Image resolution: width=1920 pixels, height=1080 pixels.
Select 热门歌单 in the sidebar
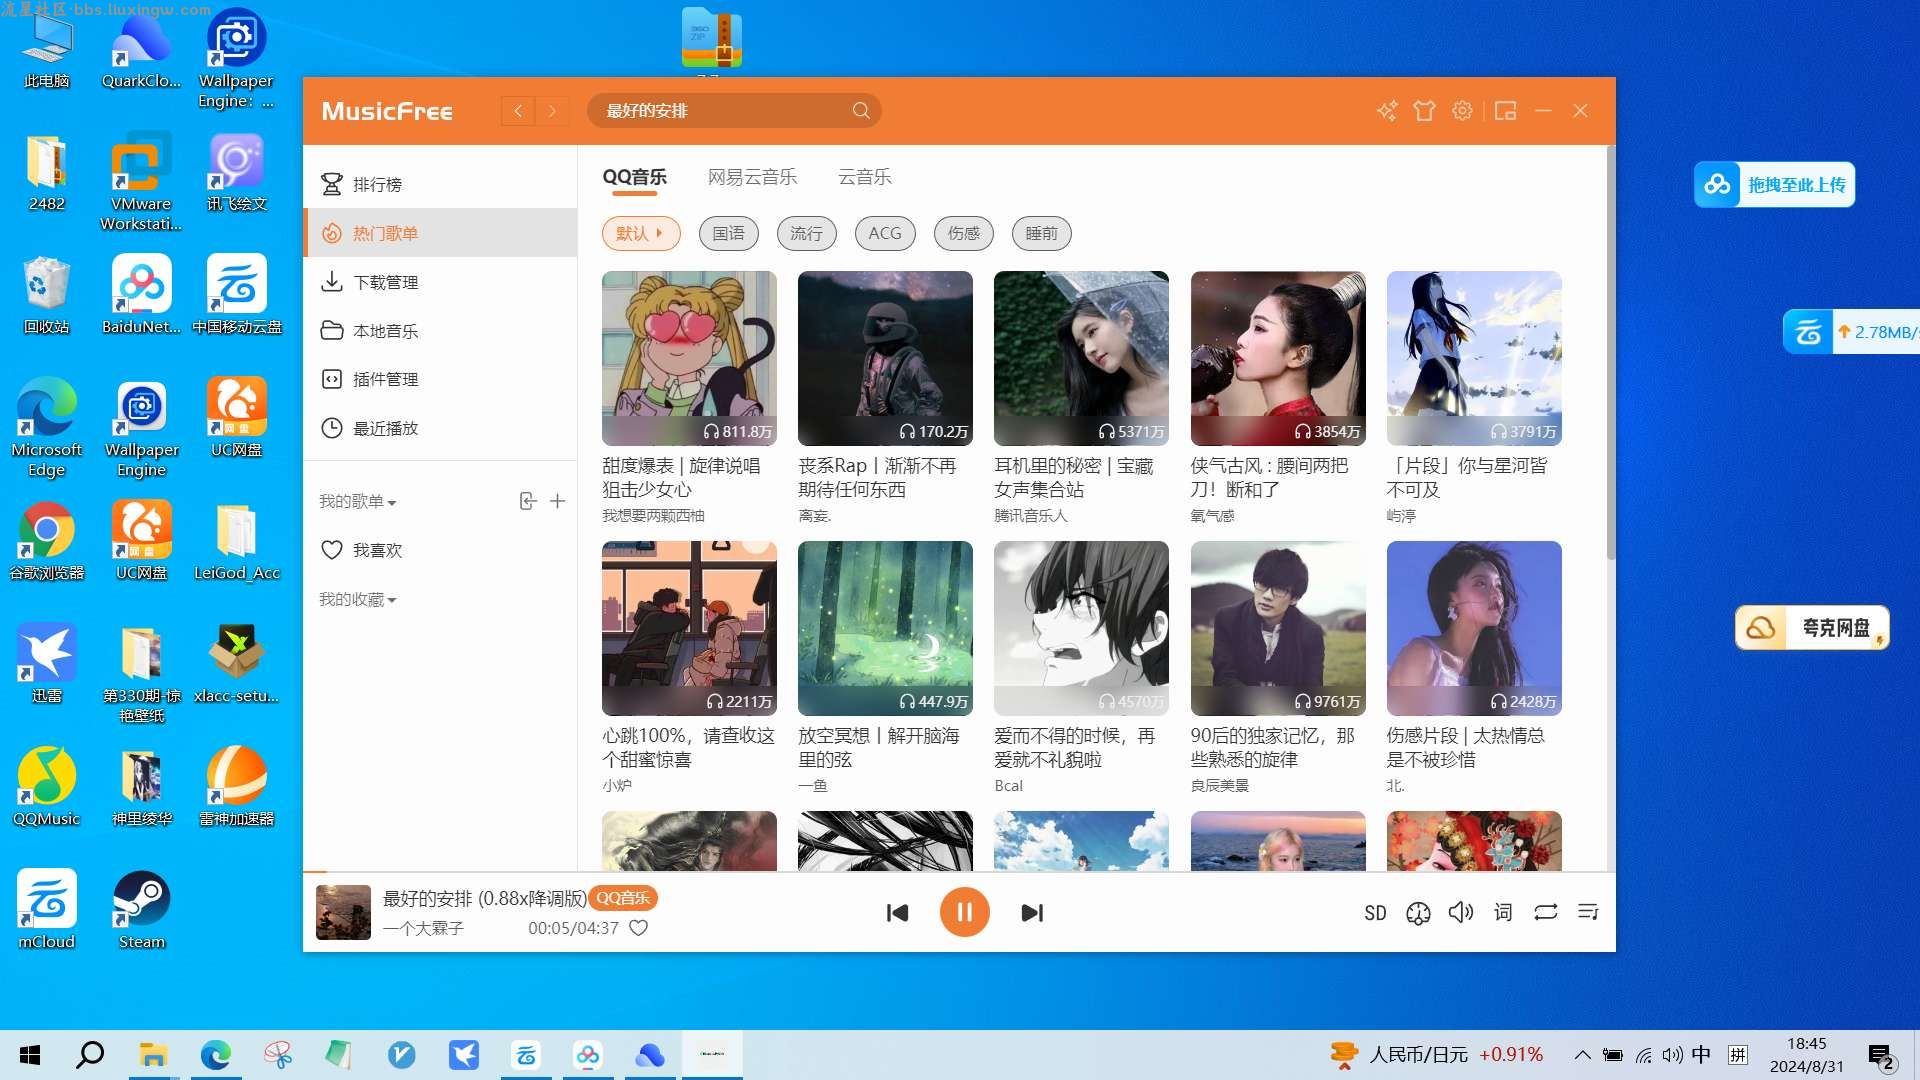[x=440, y=233]
